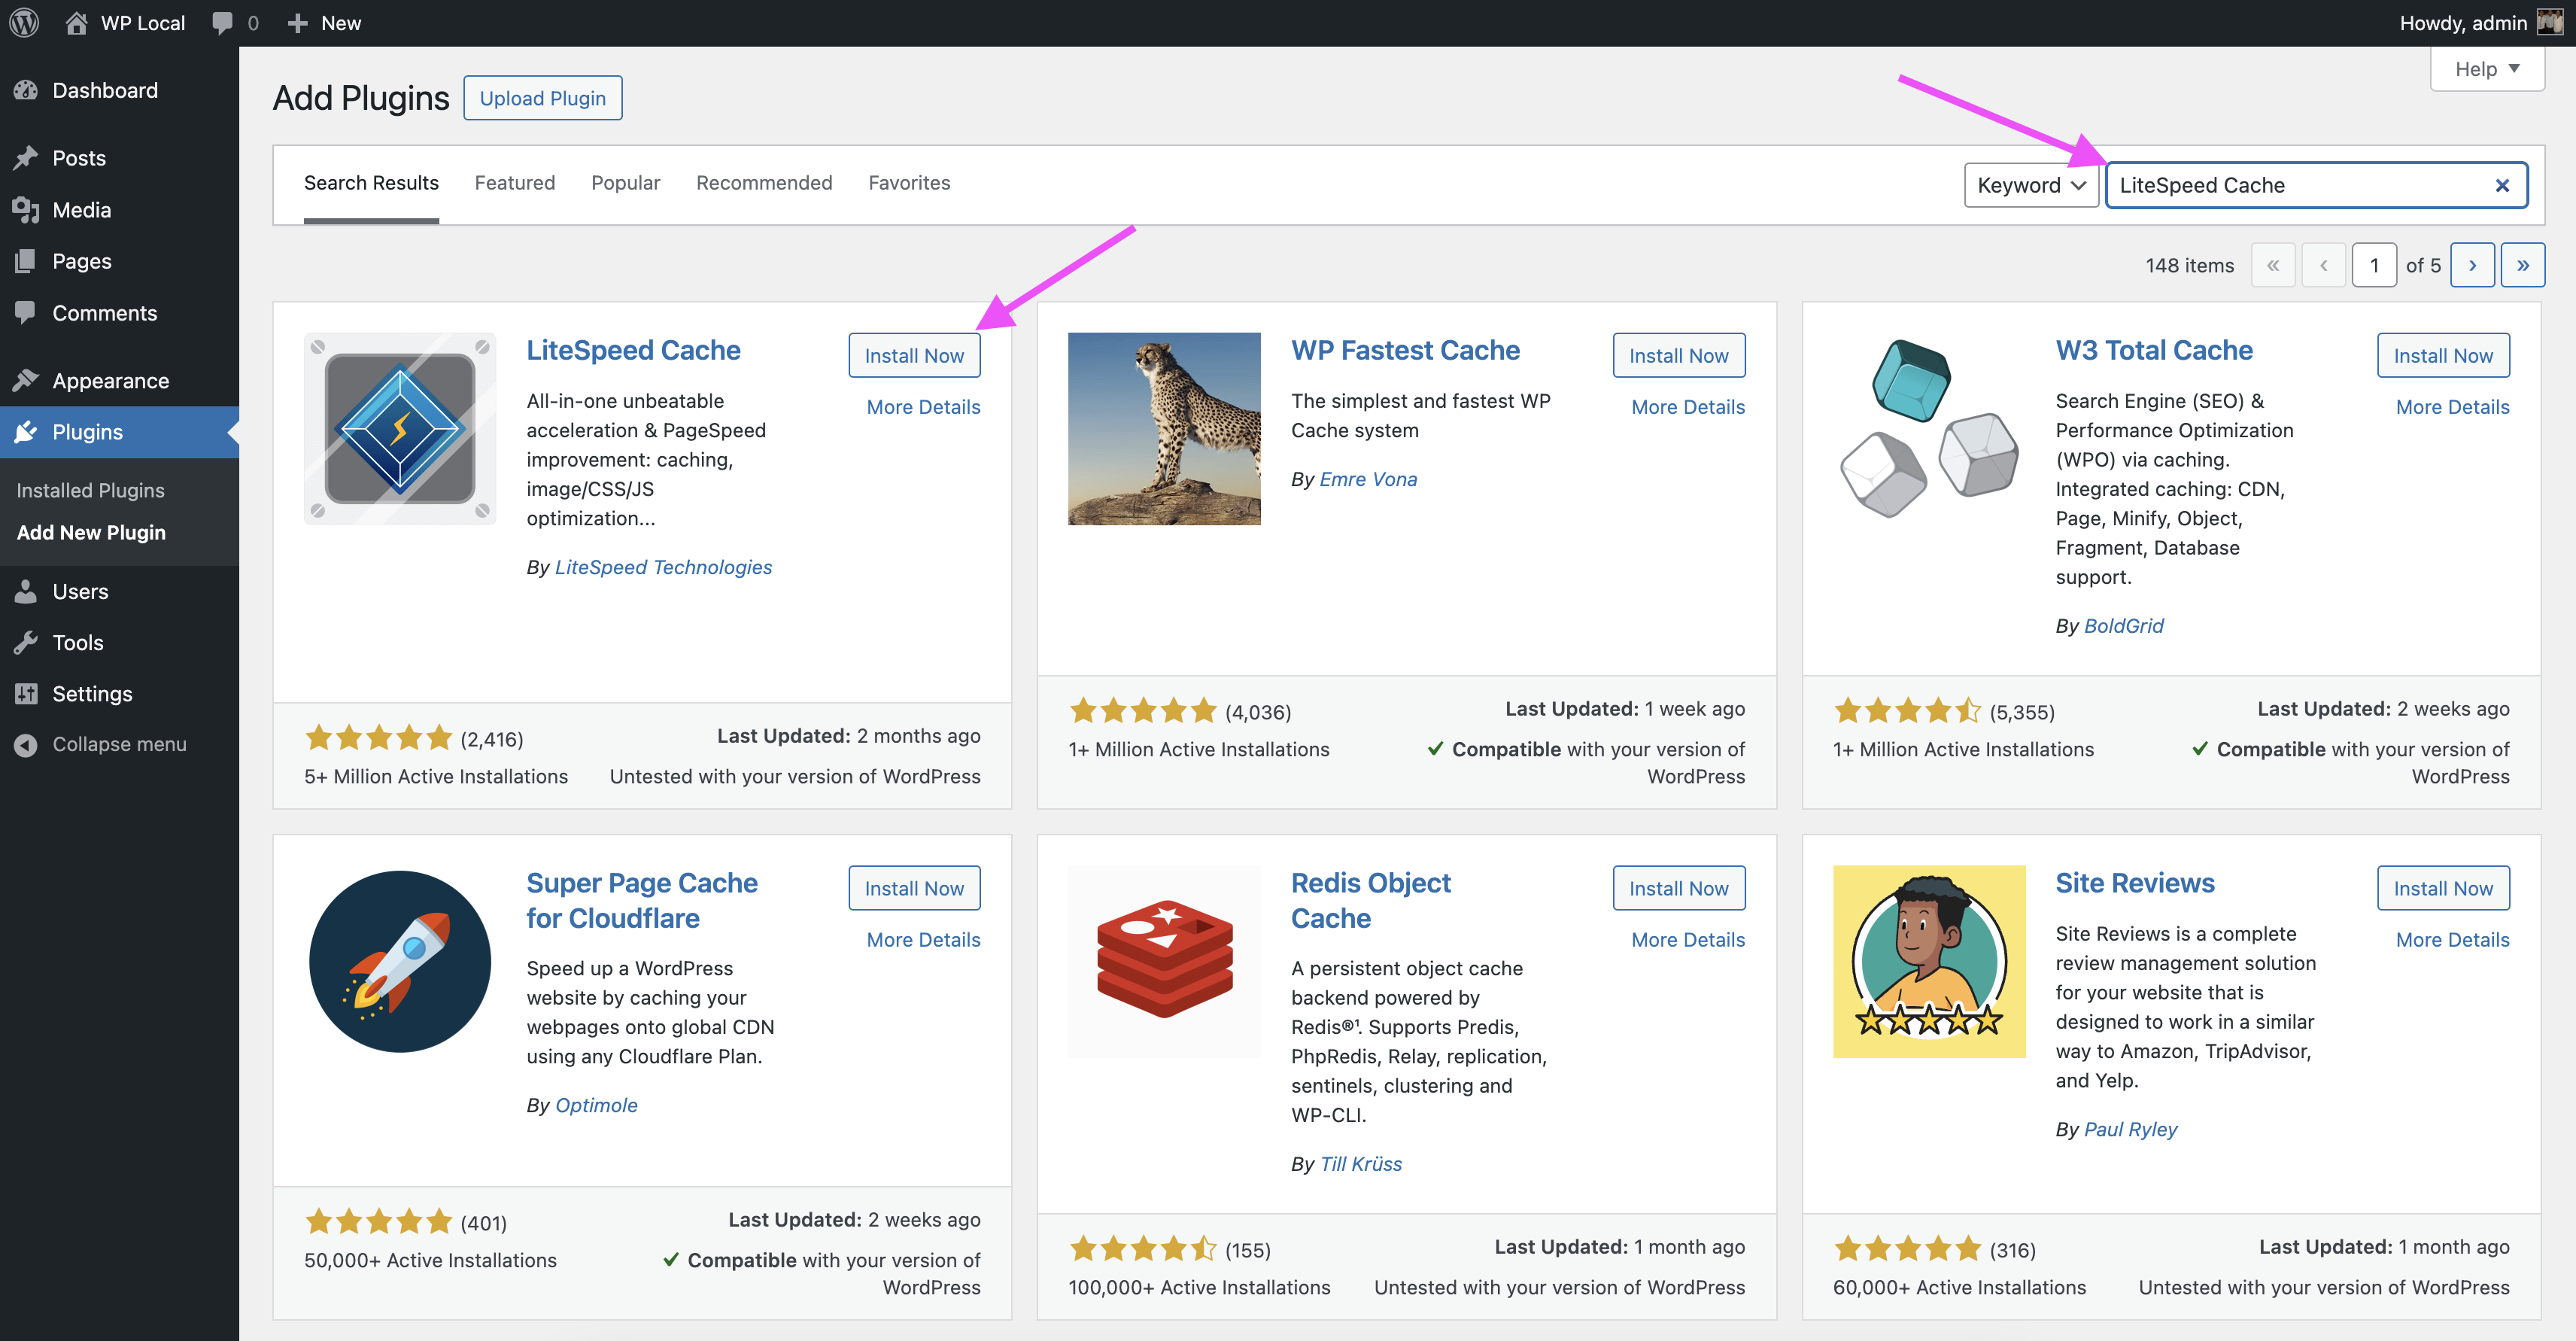Open the comments bubble icon in admin bar

coord(222,22)
